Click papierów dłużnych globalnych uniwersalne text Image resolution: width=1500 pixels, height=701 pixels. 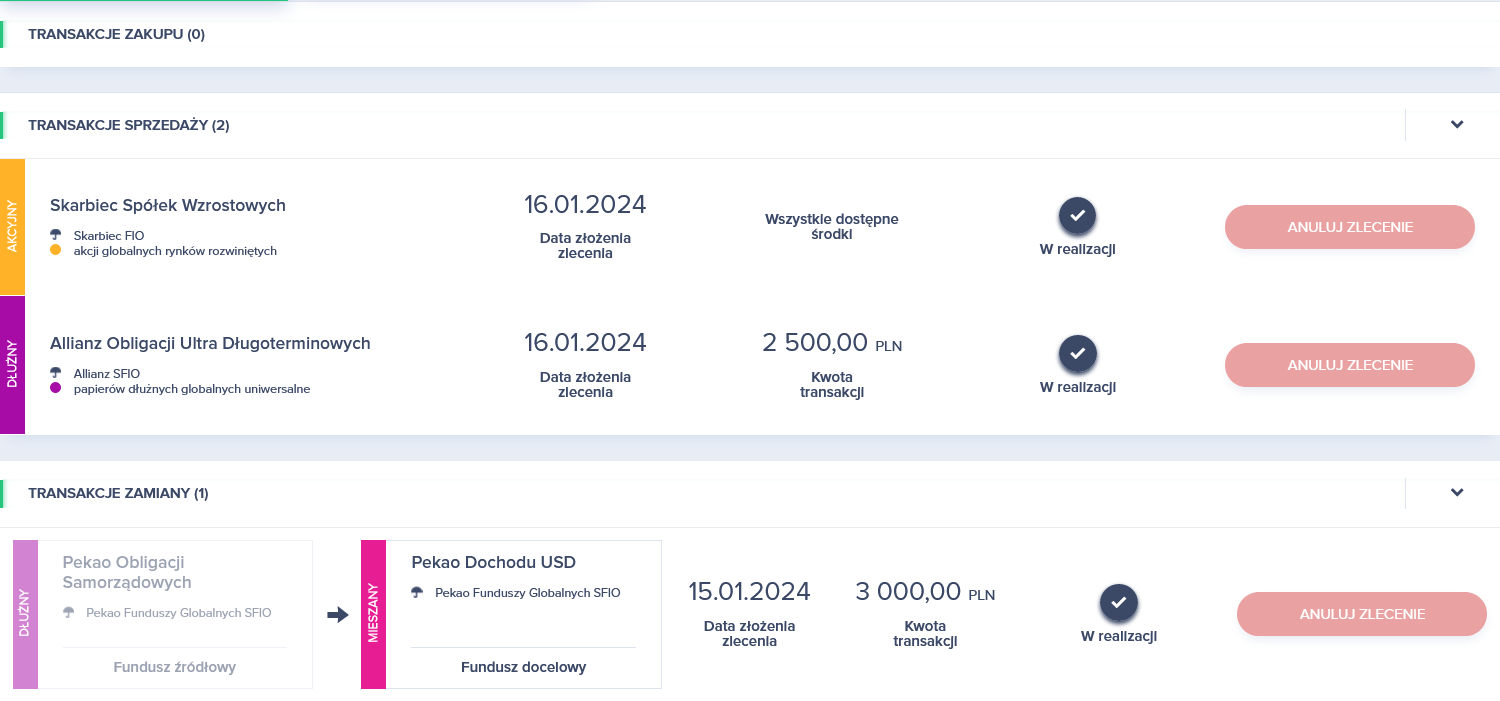tap(192, 389)
